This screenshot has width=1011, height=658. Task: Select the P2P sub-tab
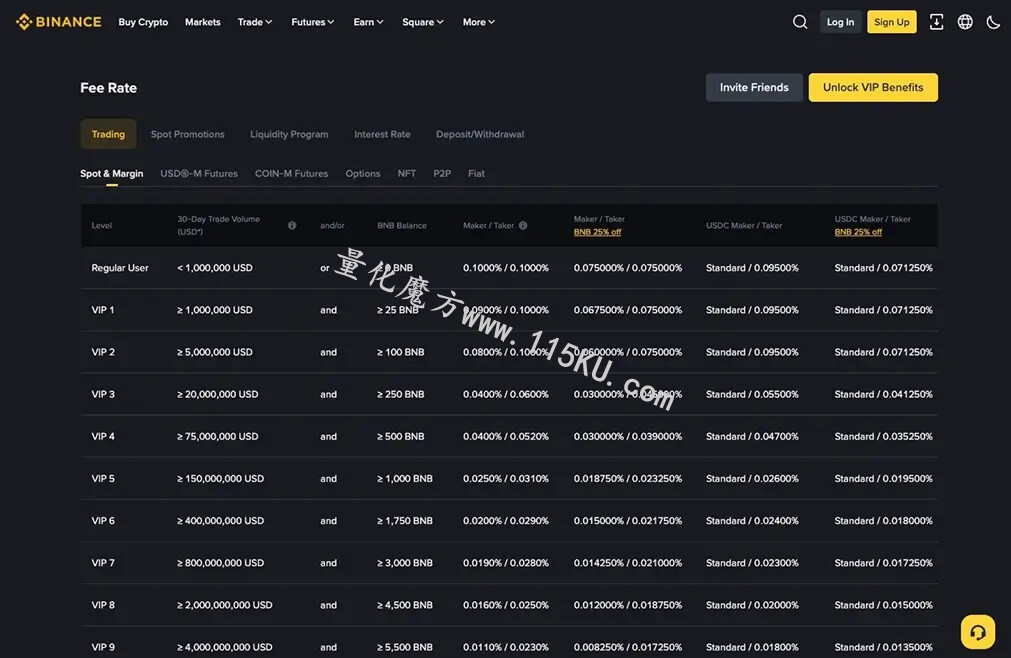click(442, 173)
